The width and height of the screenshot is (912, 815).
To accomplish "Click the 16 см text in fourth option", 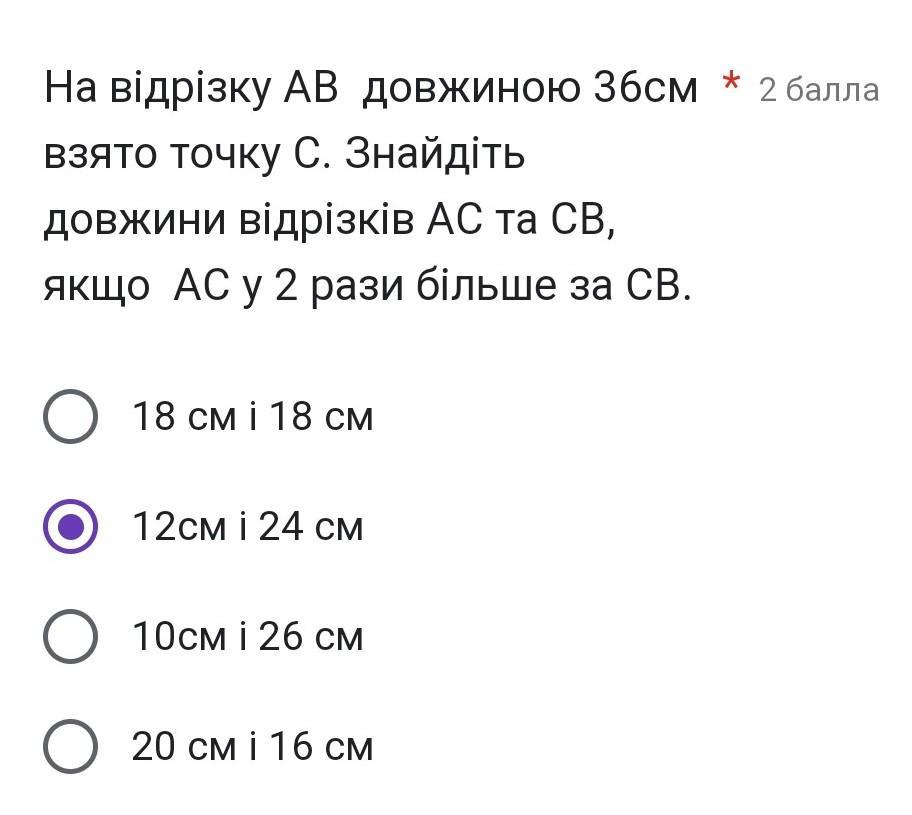I will pos(321,746).
